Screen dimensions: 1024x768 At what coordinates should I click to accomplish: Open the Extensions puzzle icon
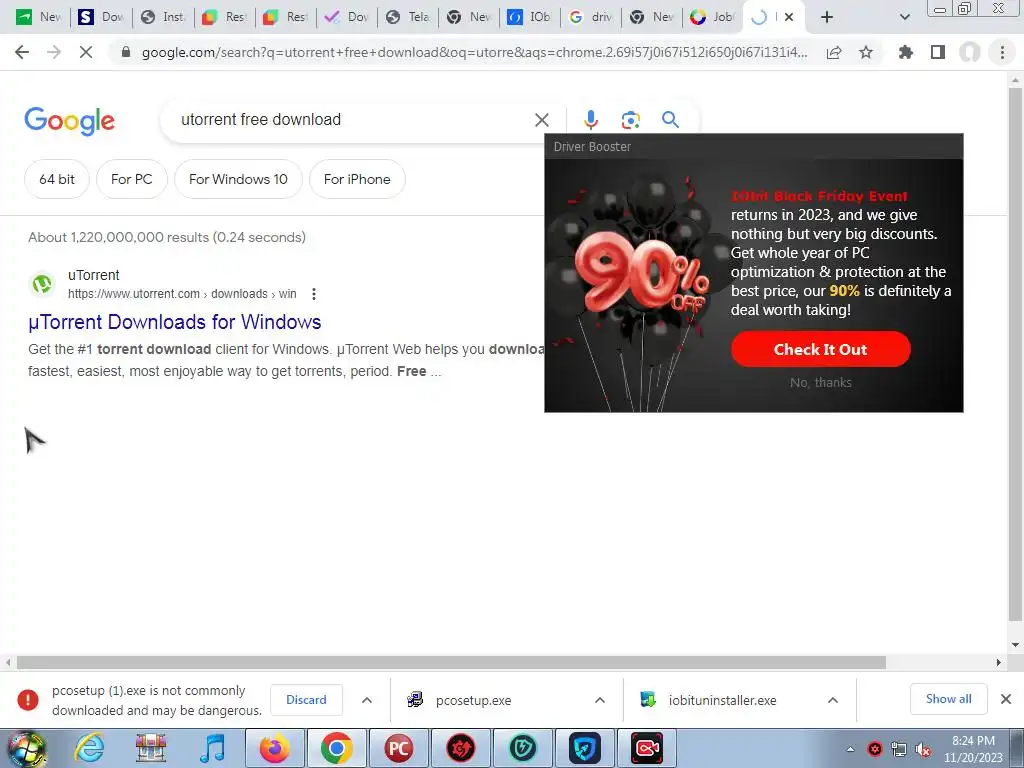(905, 52)
